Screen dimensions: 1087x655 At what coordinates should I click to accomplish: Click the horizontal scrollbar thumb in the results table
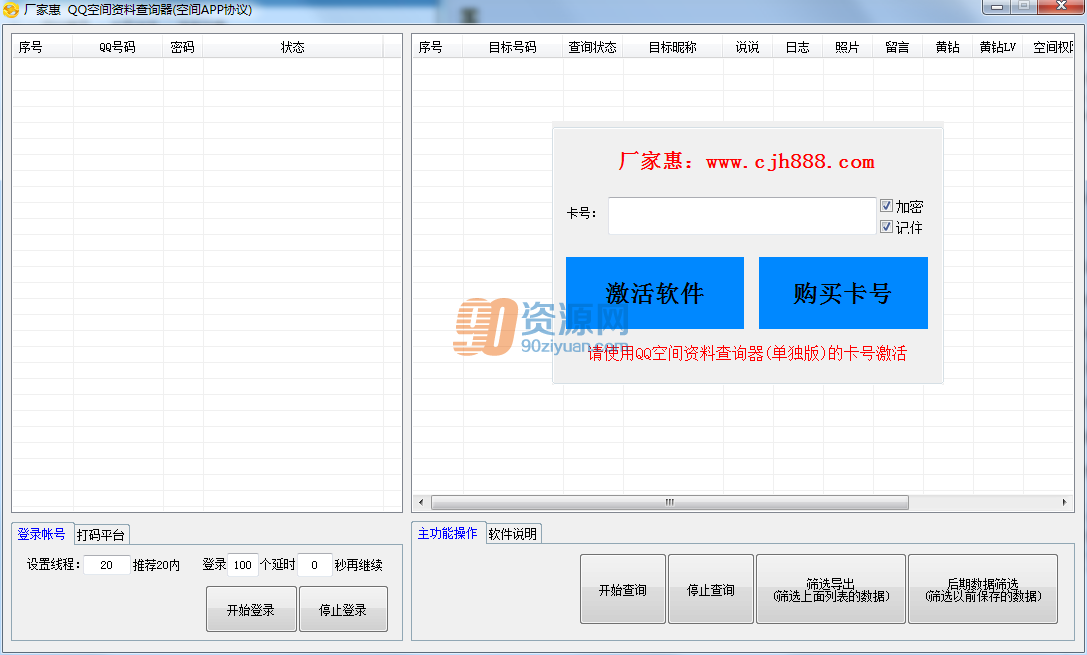pyautogui.click(x=670, y=503)
